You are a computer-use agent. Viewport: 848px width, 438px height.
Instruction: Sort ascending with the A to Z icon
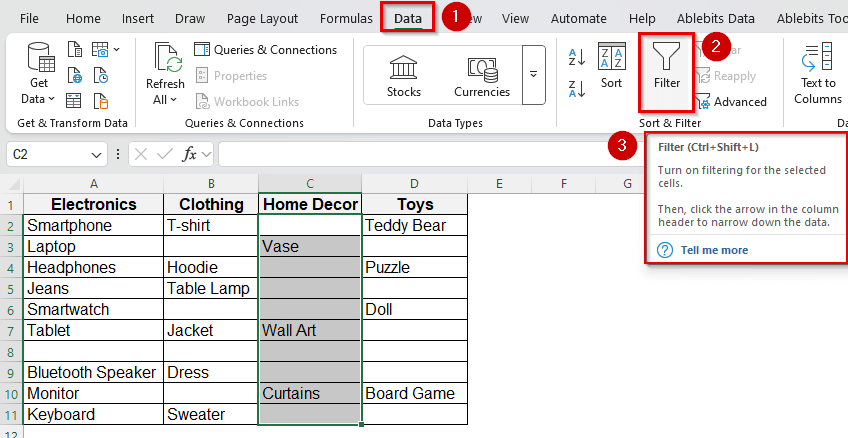[577, 57]
